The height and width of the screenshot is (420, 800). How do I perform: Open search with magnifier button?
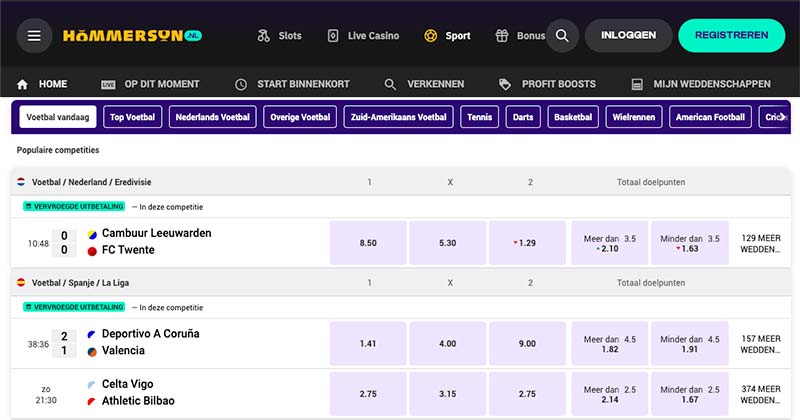pos(562,36)
